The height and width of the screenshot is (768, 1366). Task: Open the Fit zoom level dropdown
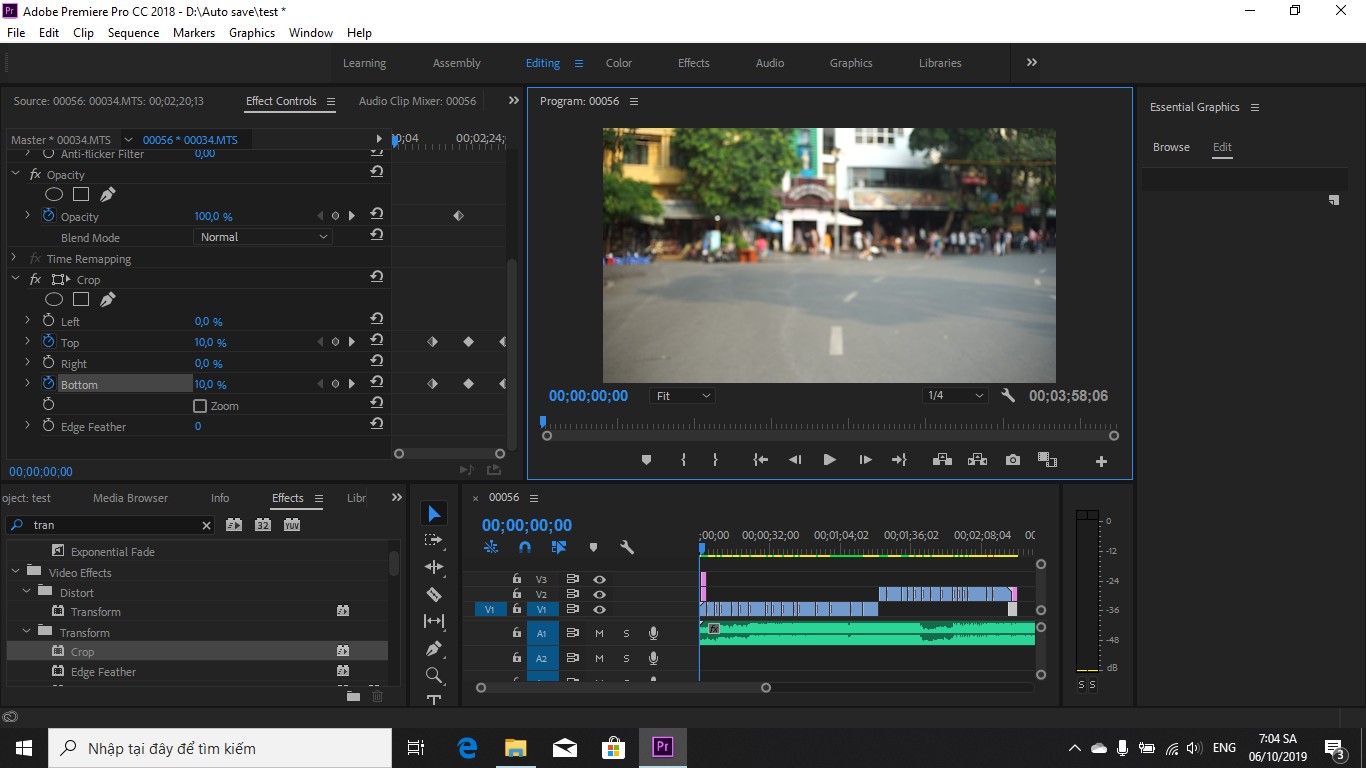click(683, 396)
